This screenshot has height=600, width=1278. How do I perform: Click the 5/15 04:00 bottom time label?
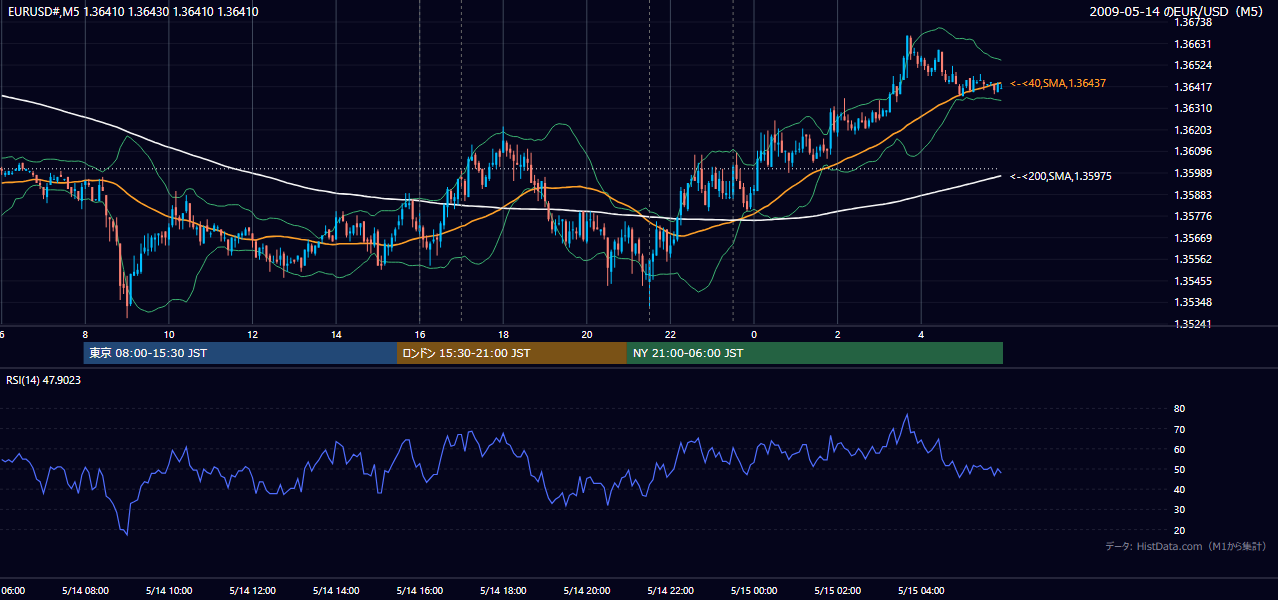[921, 591]
